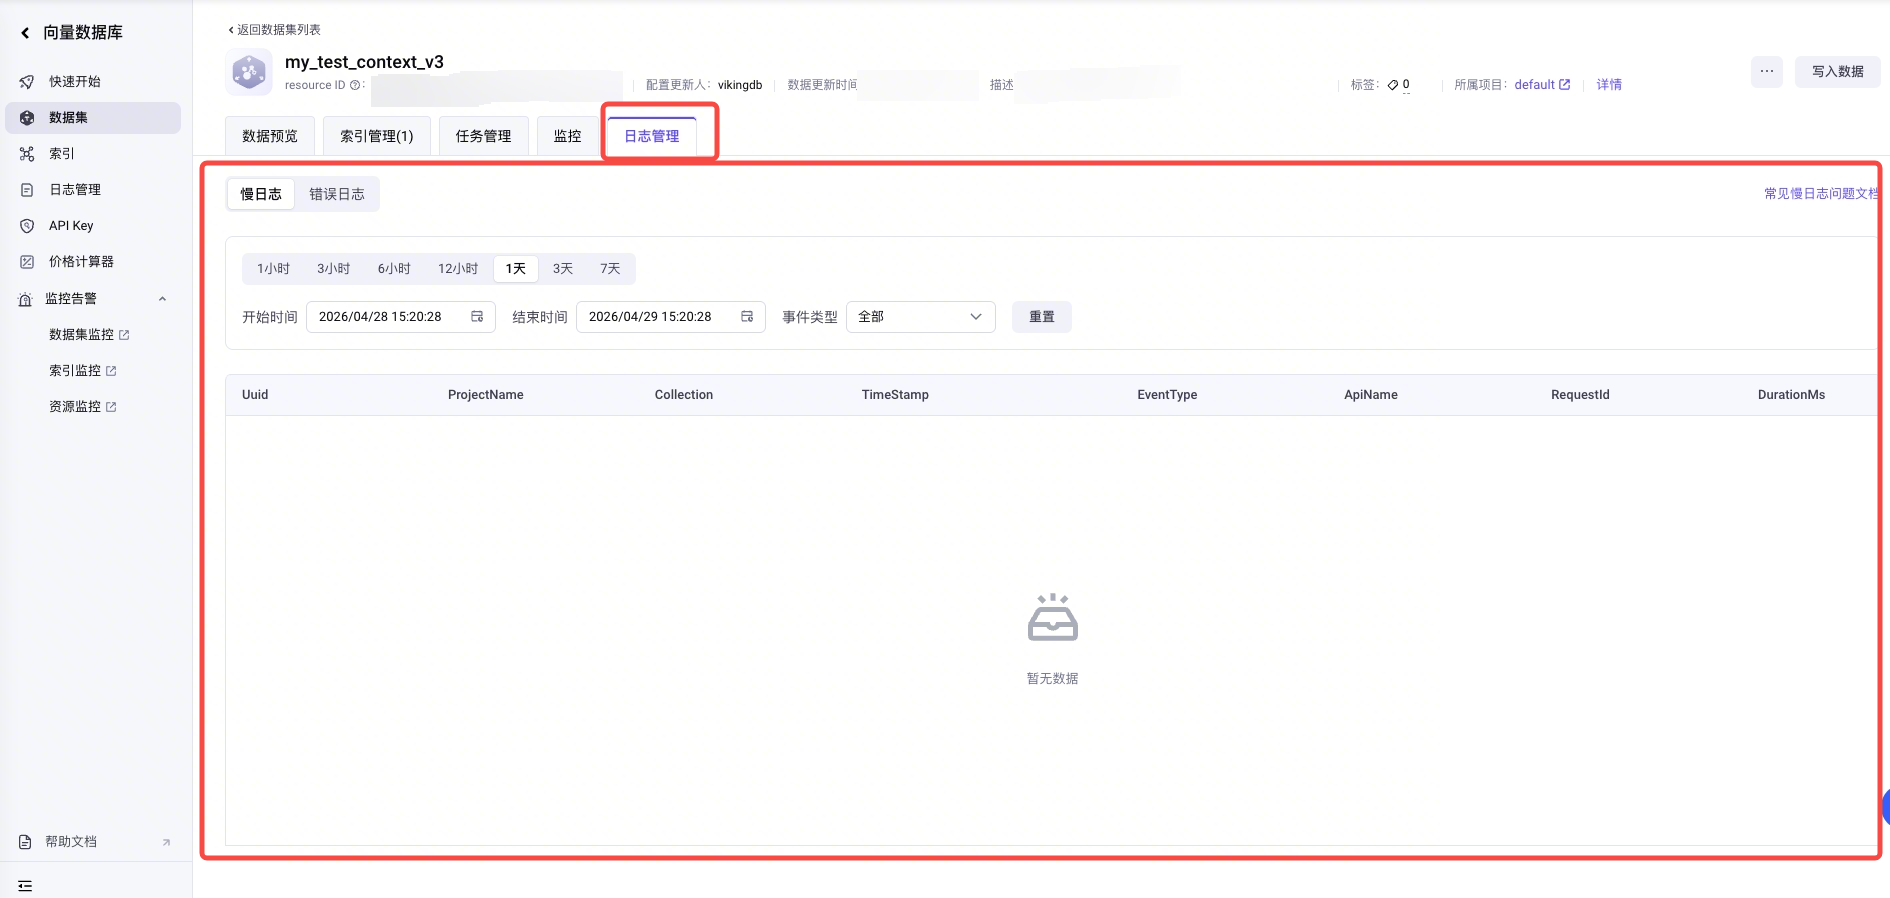Screen dimensions: 1890x898
Task: Click the calendar icon in 开始时间 field
Action: pyautogui.click(x=477, y=317)
